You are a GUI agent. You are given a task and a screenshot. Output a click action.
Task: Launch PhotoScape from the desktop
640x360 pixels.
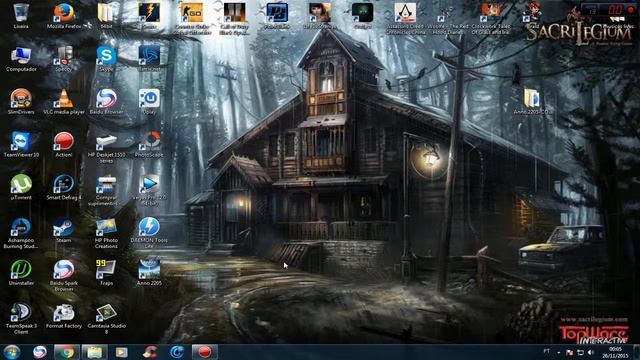pyautogui.click(x=149, y=144)
